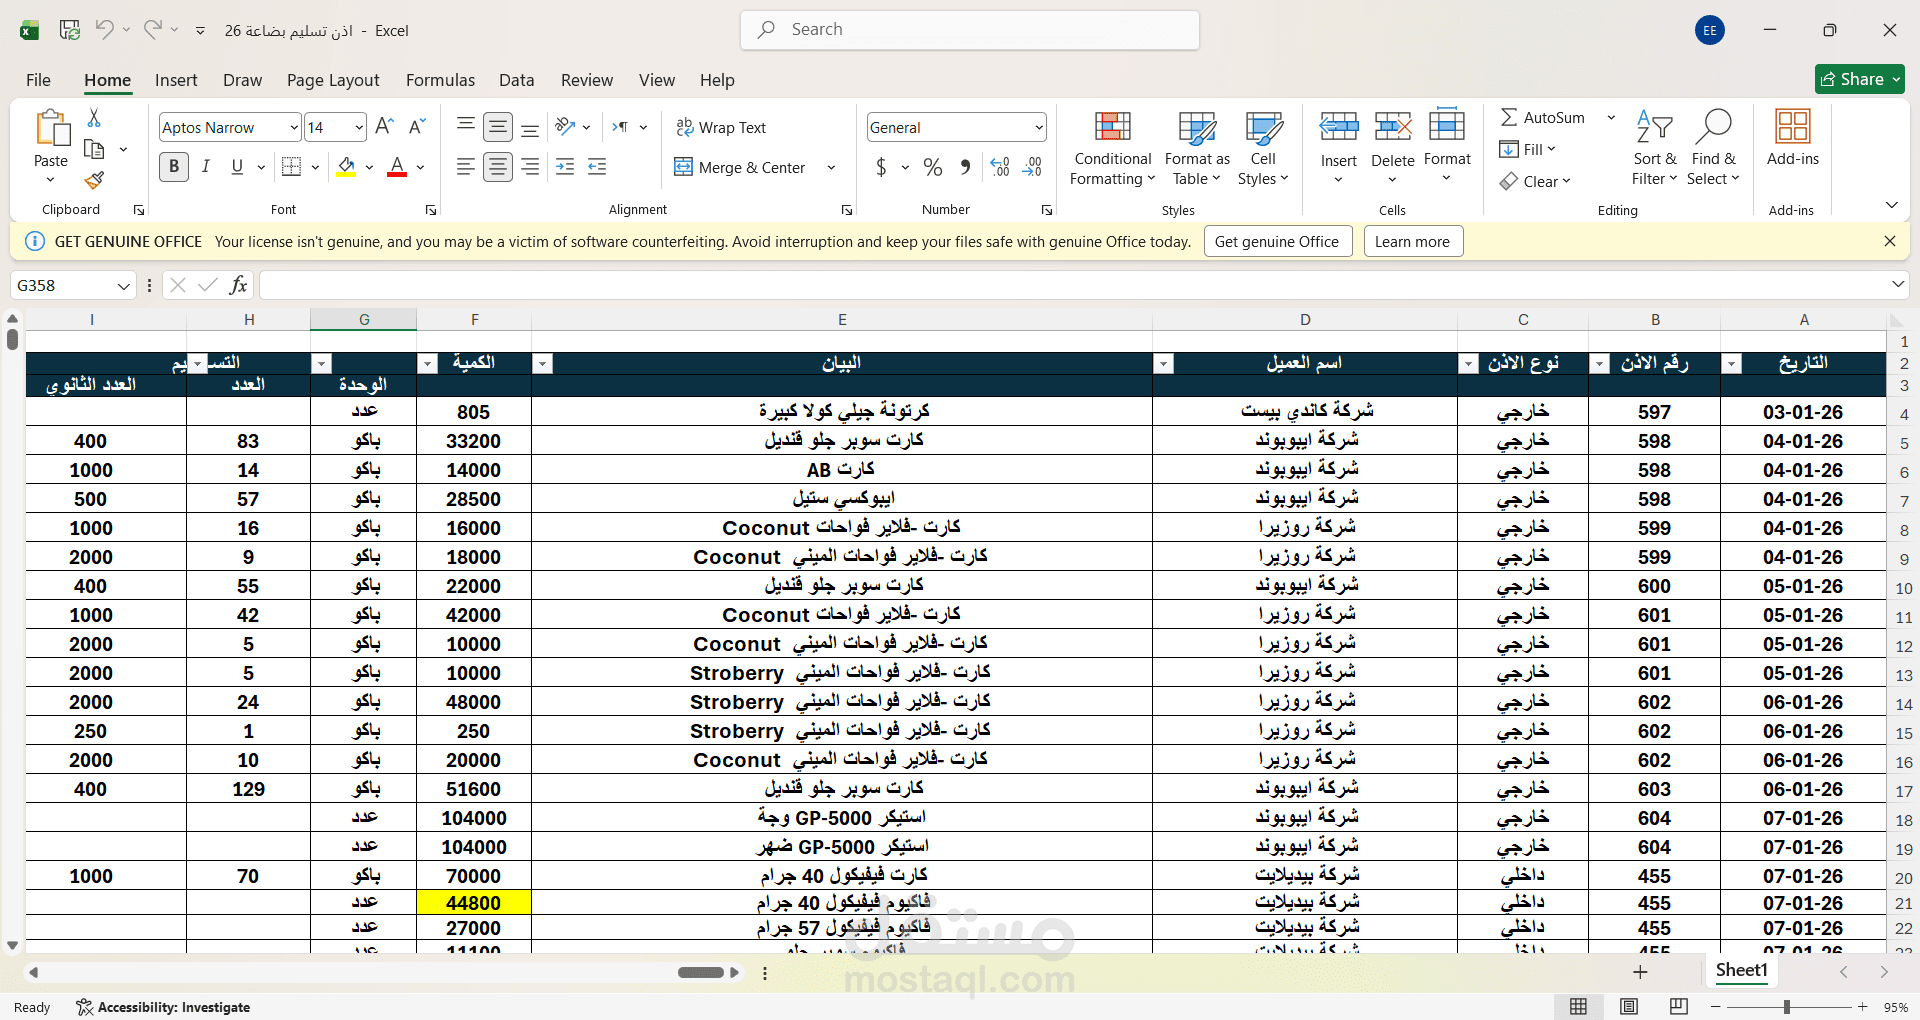
Task: Open Conditional Formatting menu
Action: pos(1112,148)
